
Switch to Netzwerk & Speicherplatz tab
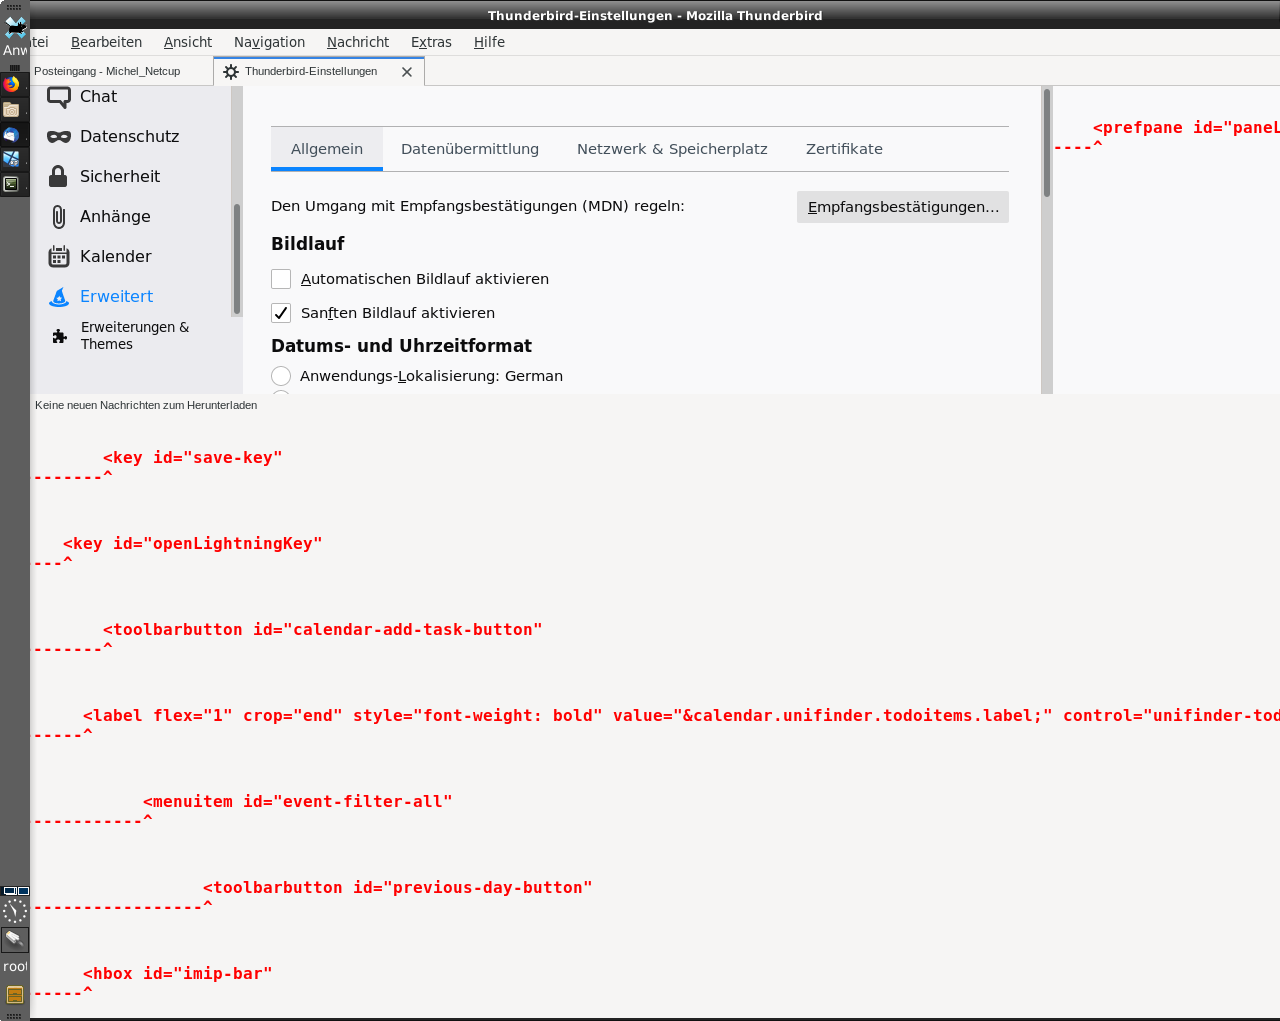point(672,149)
